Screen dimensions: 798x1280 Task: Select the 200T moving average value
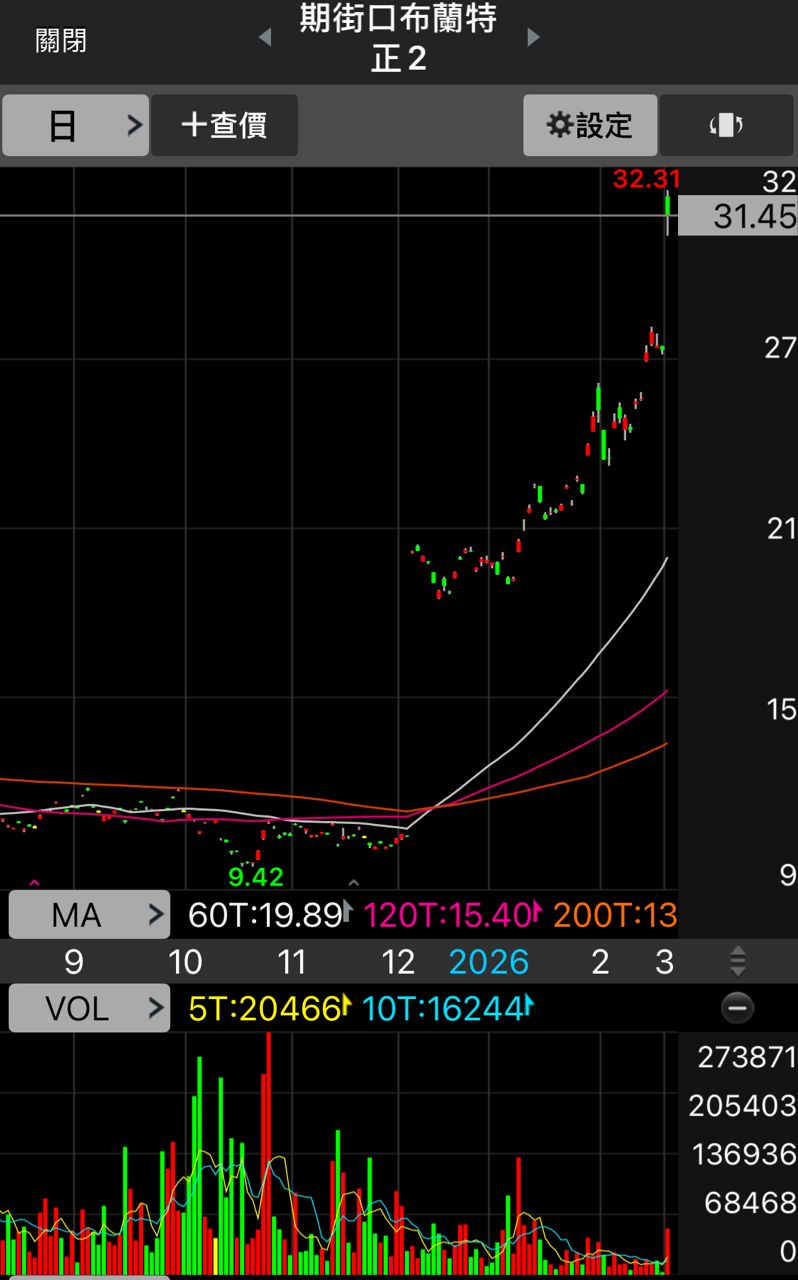point(614,914)
